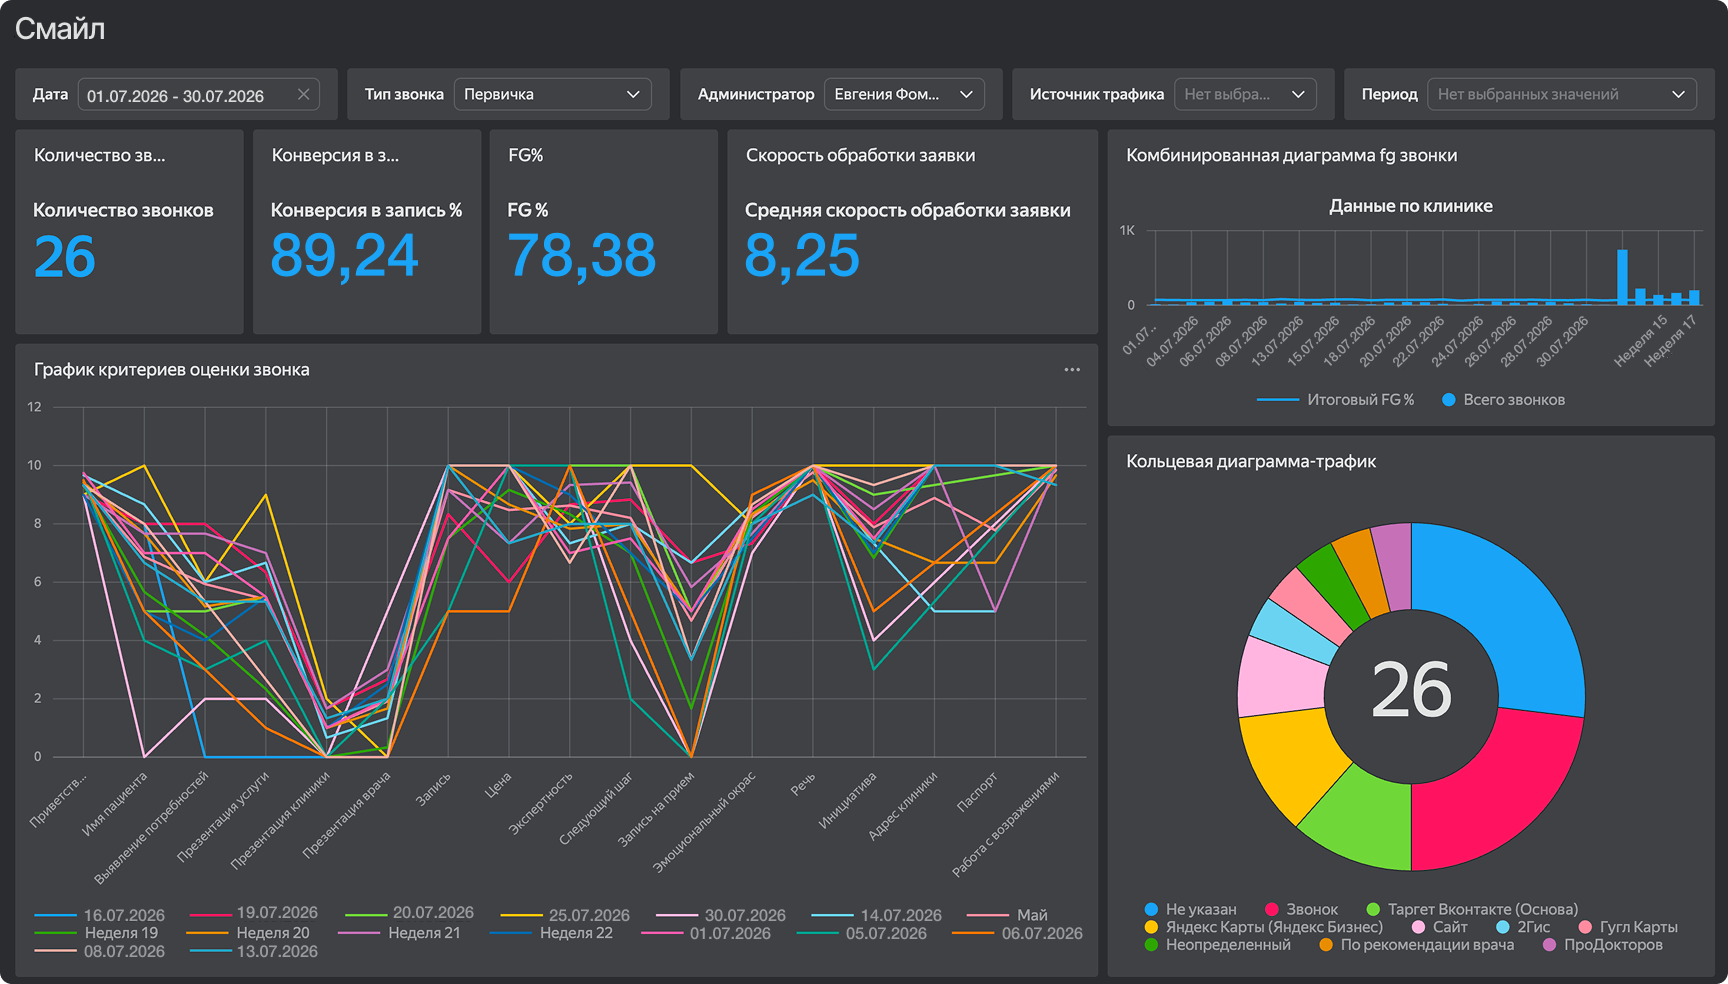Click the tallest bar in Данные по клинике chart
The height and width of the screenshot is (984, 1728).
coord(1623,277)
